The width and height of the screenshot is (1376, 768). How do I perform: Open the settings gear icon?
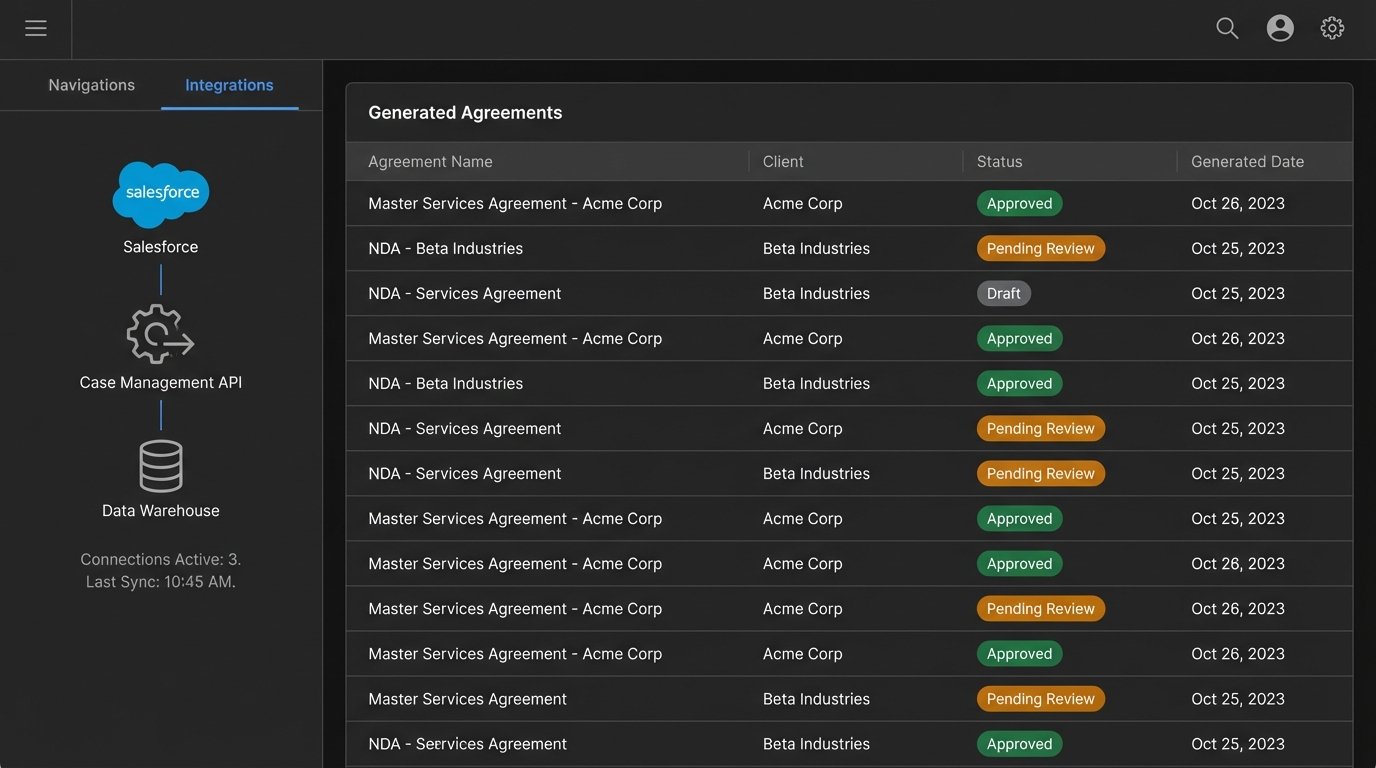click(1332, 27)
